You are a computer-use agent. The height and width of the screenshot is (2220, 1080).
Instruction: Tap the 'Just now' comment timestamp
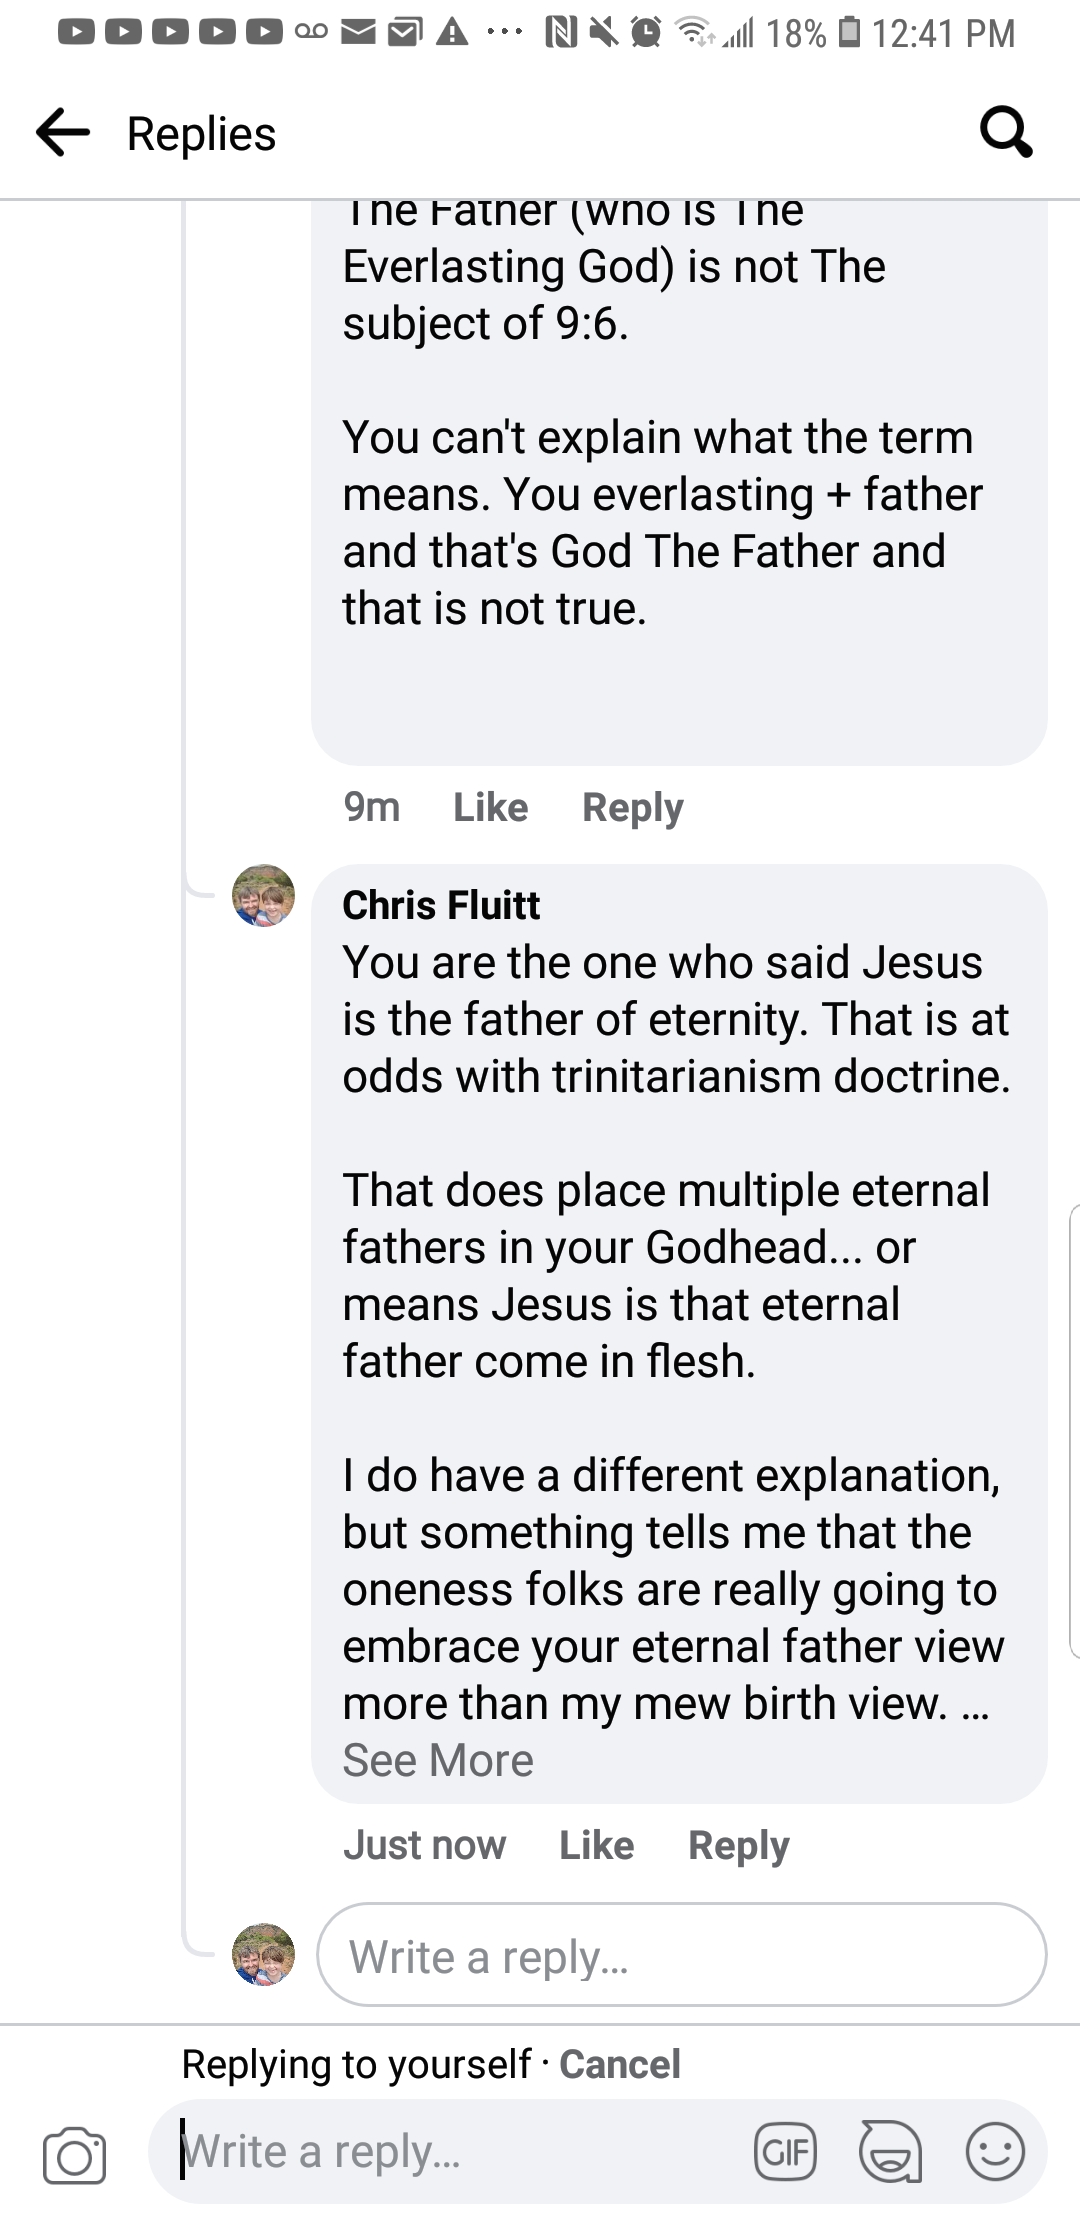coord(424,1845)
